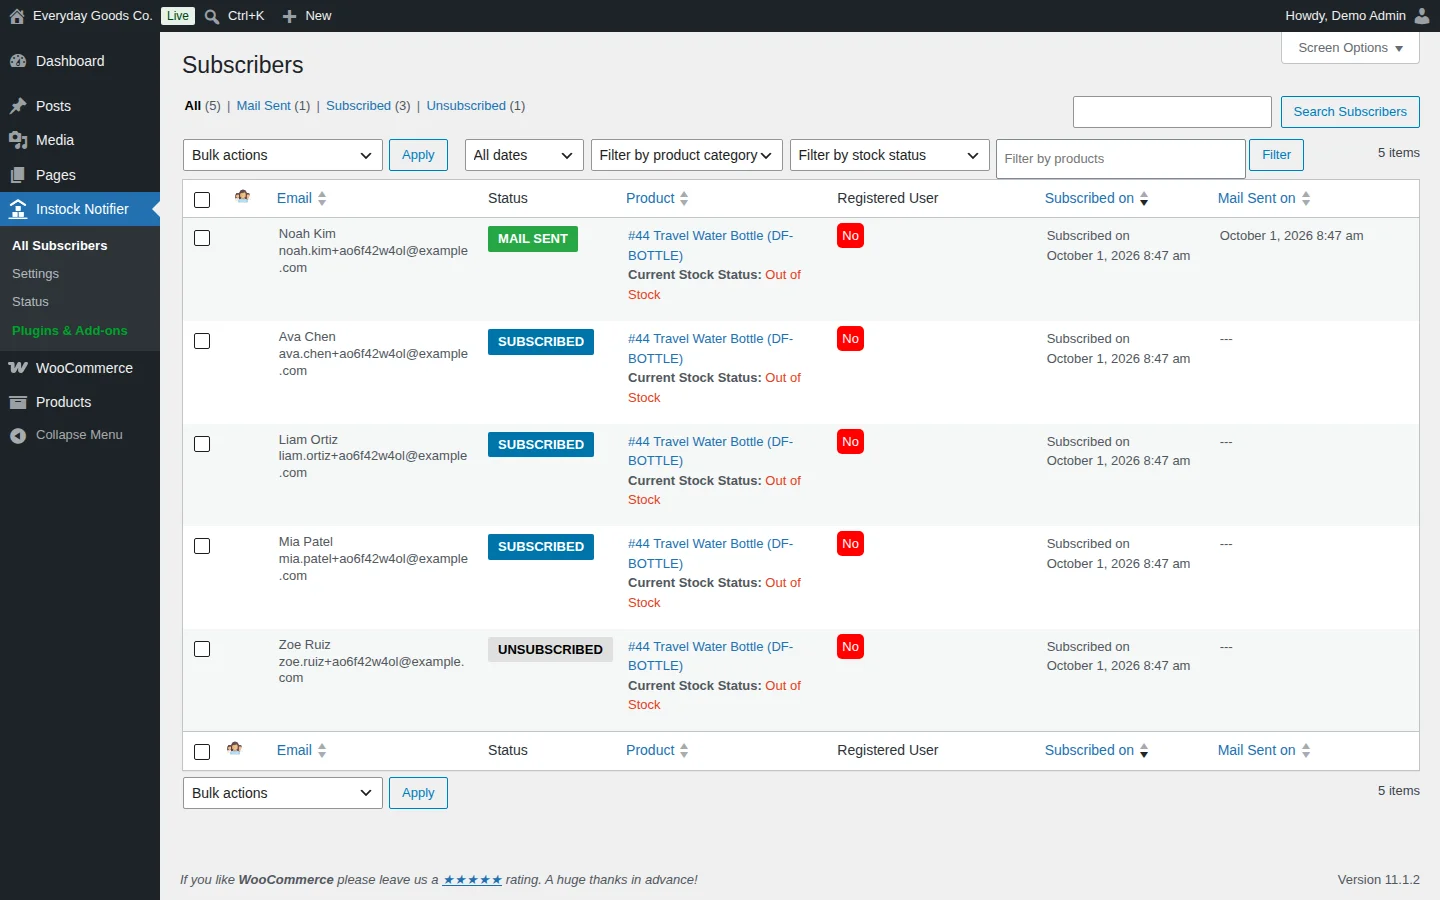Open the Settings submenu item
This screenshot has width=1440, height=900.
(35, 274)
